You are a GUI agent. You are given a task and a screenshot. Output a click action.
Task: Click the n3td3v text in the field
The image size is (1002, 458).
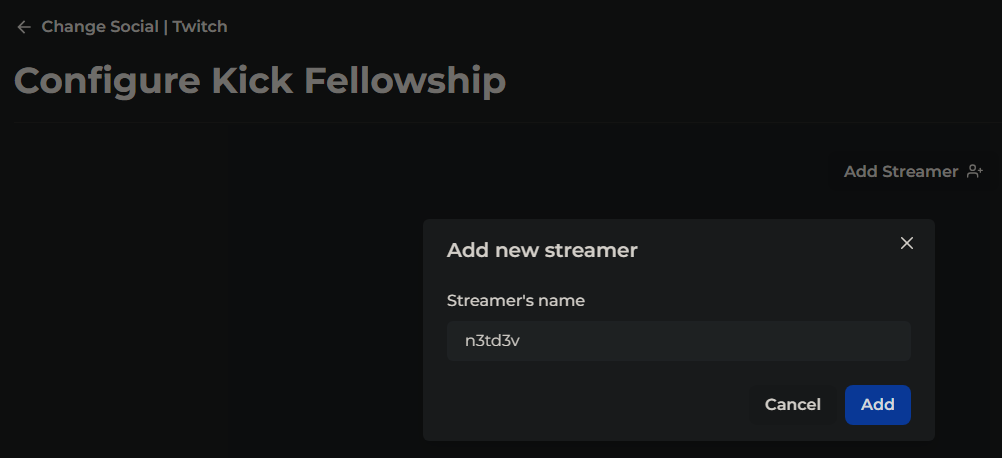coord(492,341)
